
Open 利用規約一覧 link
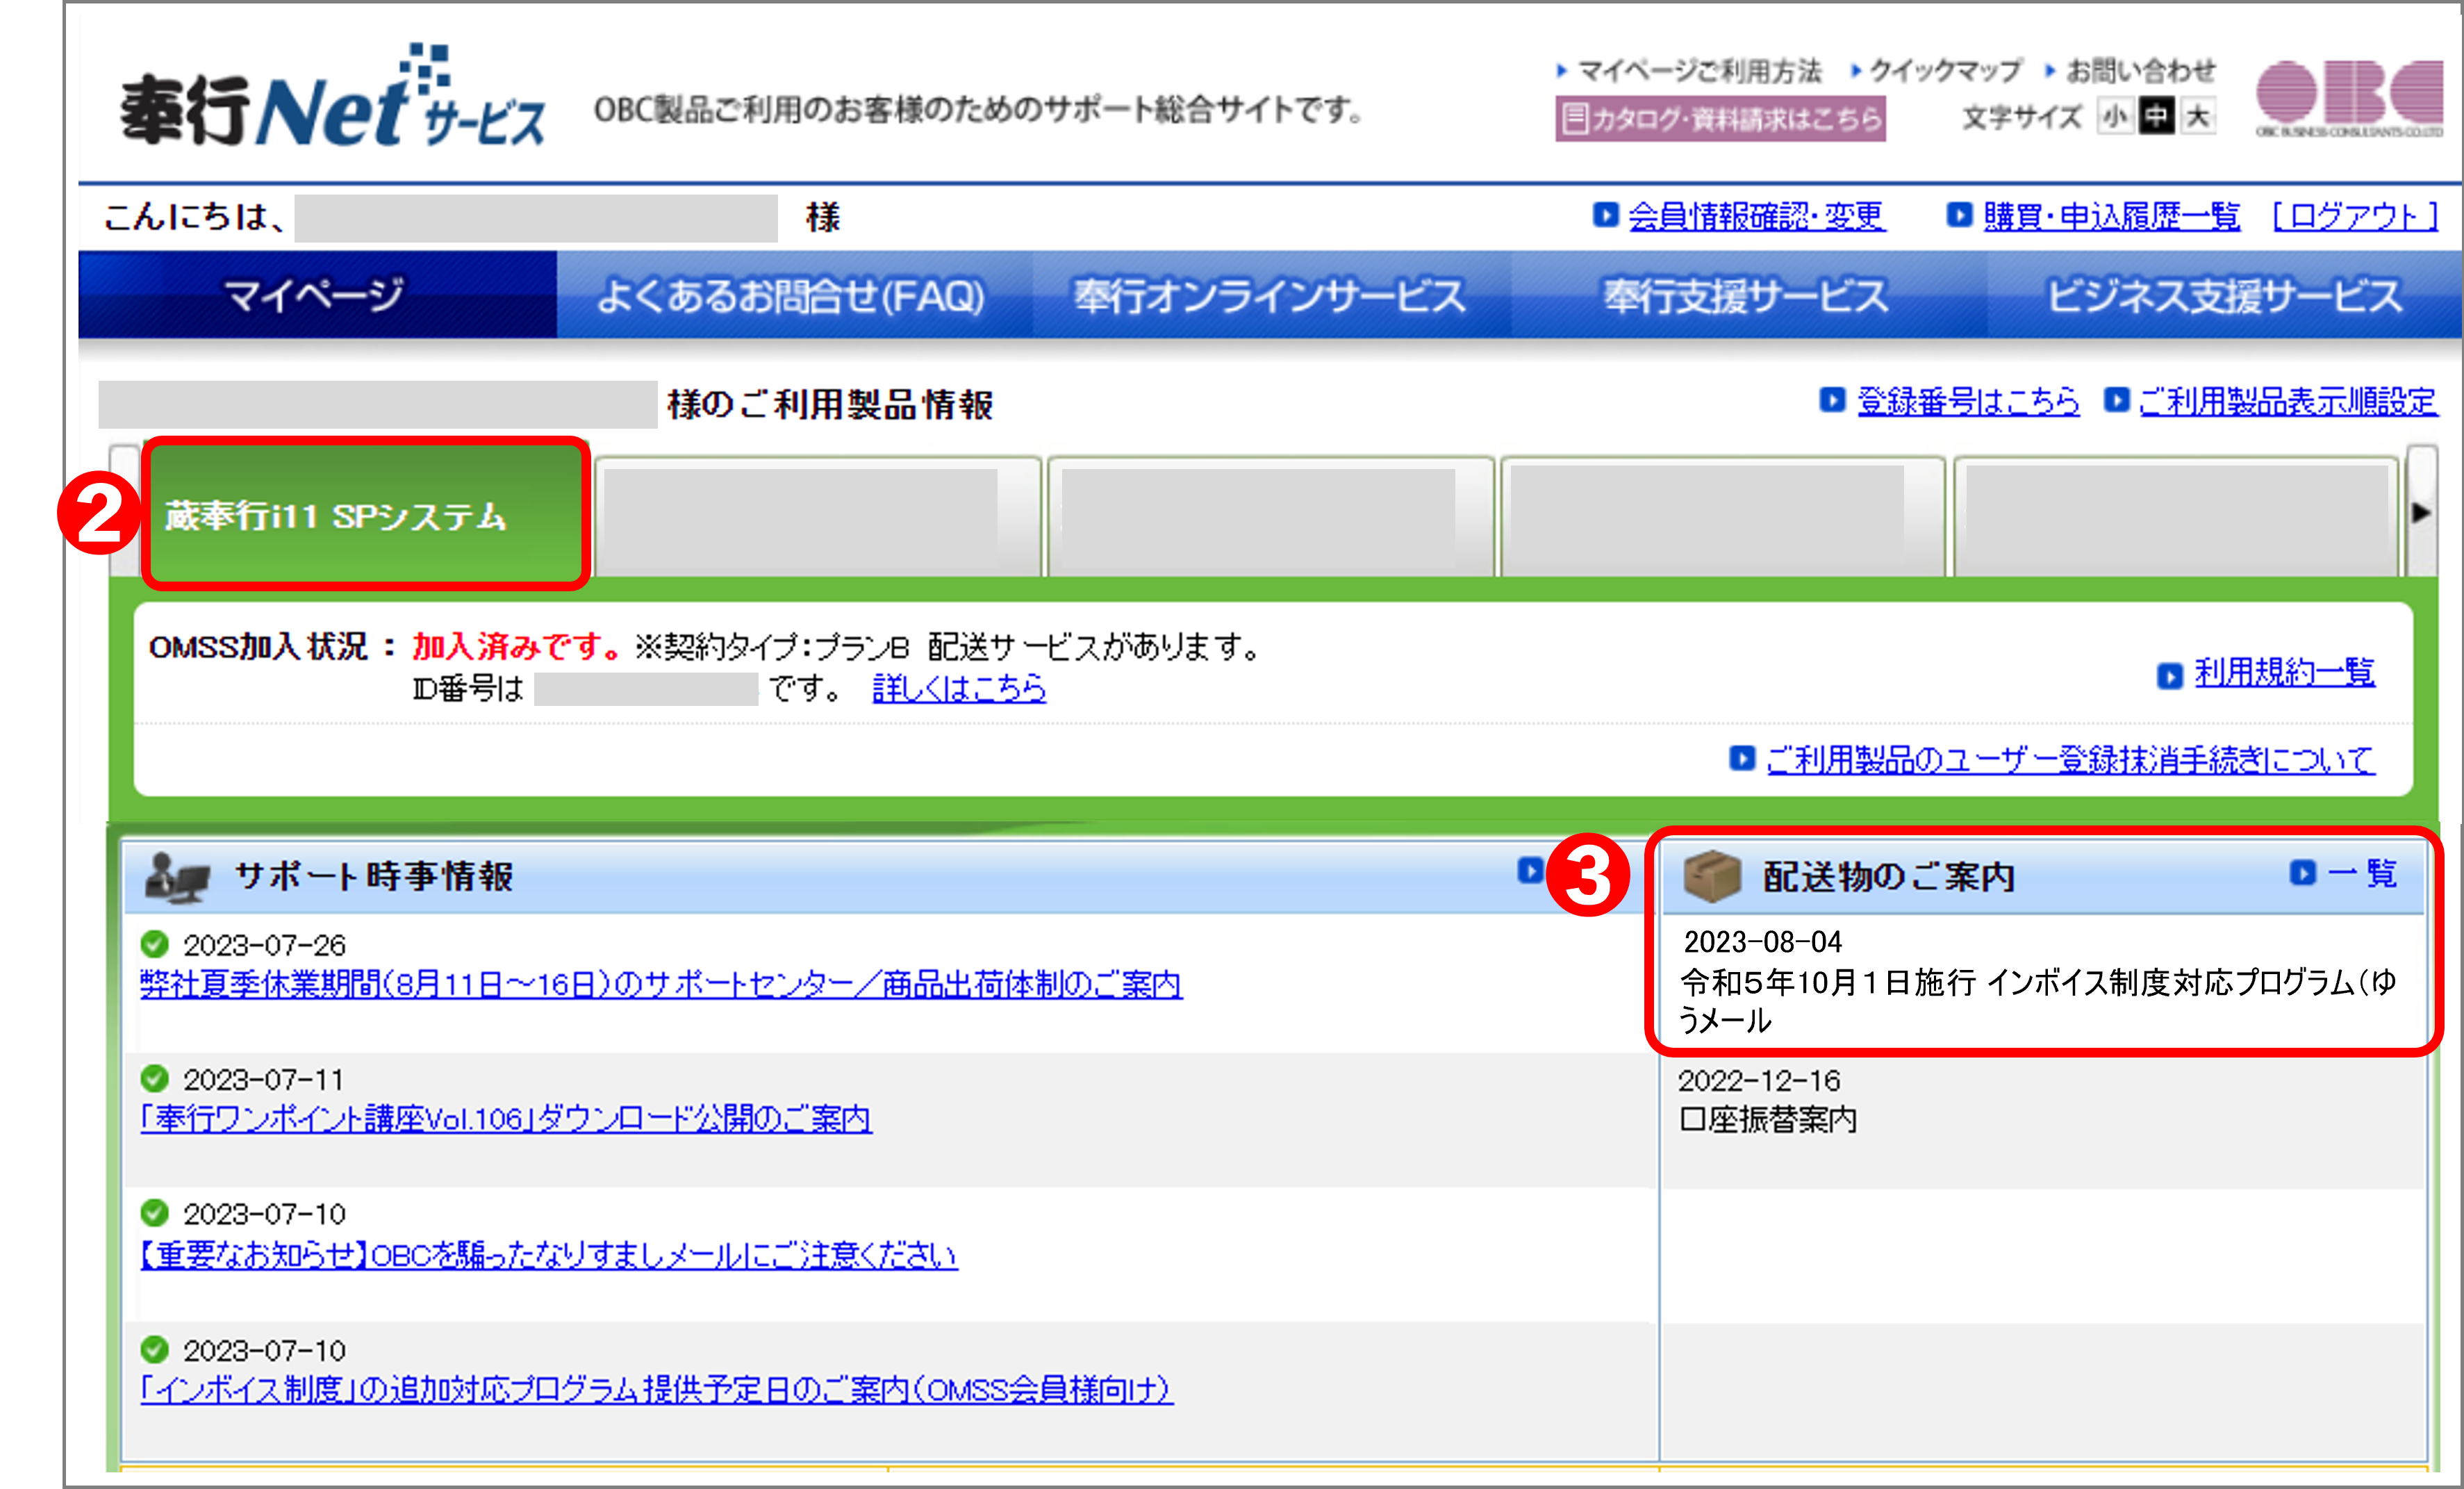pyautogui.click(x=2284, y=673)
